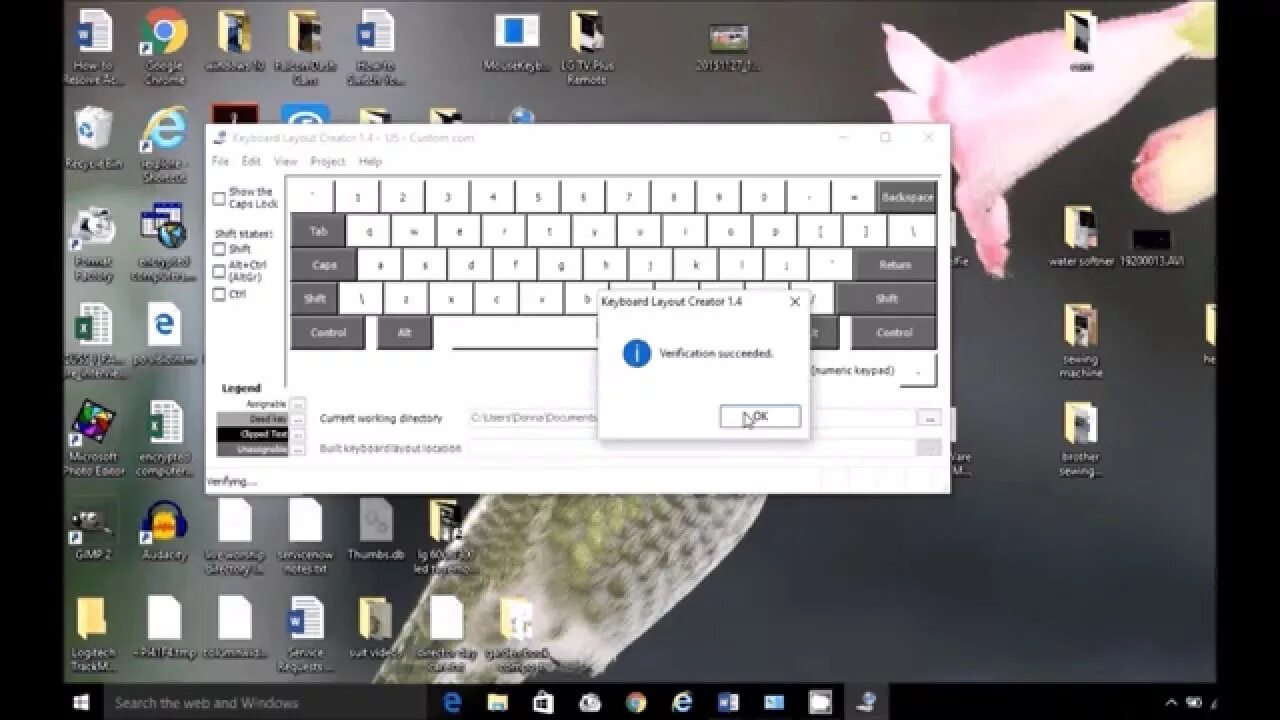This screenshot has height=720, width=1280.
Task: Select the Caps key on the layout
Action: [x=324, y=265]
